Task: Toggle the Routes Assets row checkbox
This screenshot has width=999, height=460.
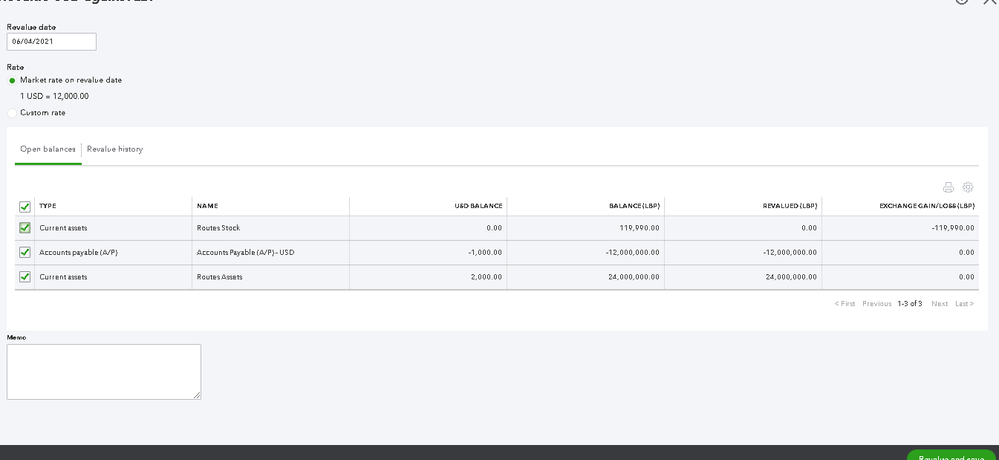Action: tap(25, 277)
